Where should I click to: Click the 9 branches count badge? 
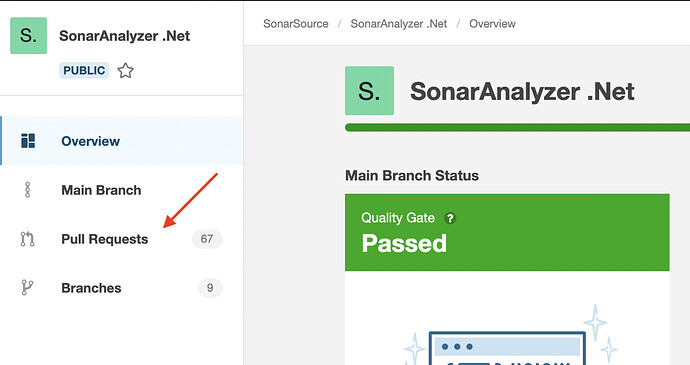[210, 288]
